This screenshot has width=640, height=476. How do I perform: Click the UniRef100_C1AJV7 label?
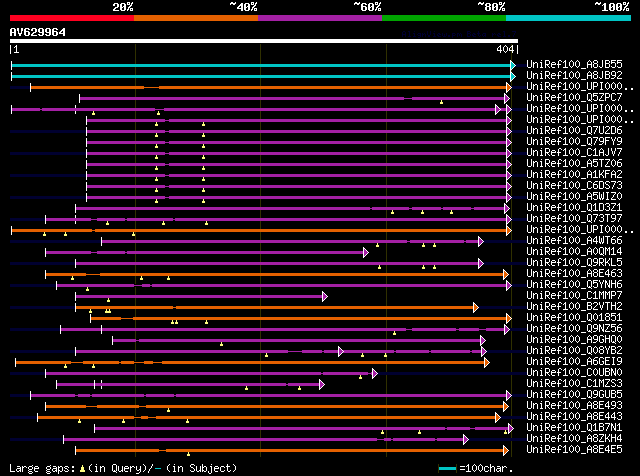pyautogui.click(x=574, y=153)
